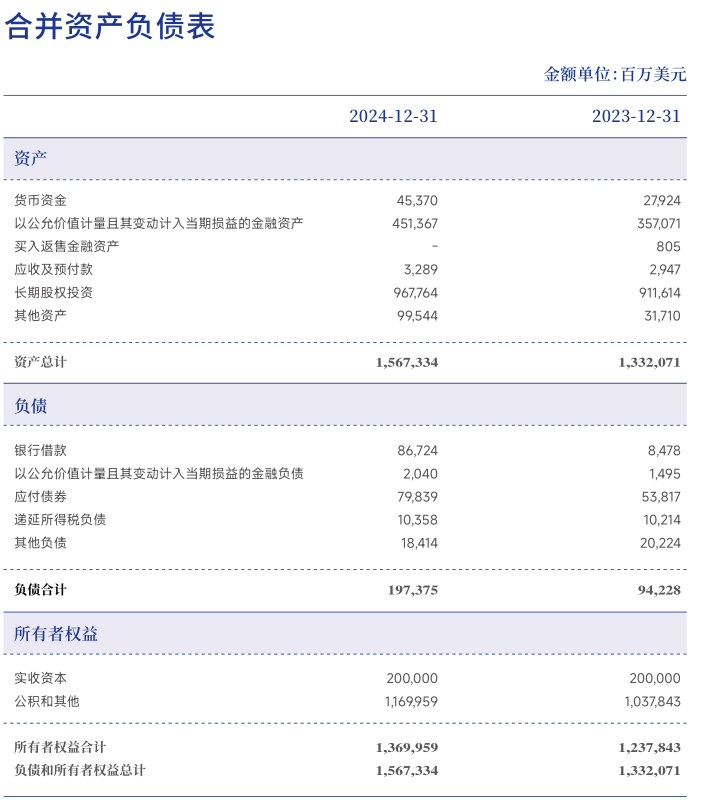This screenshot has width=701, height=809.
Task: Select the 197,375 total liabilities value
Action: [x=412, y=590]
